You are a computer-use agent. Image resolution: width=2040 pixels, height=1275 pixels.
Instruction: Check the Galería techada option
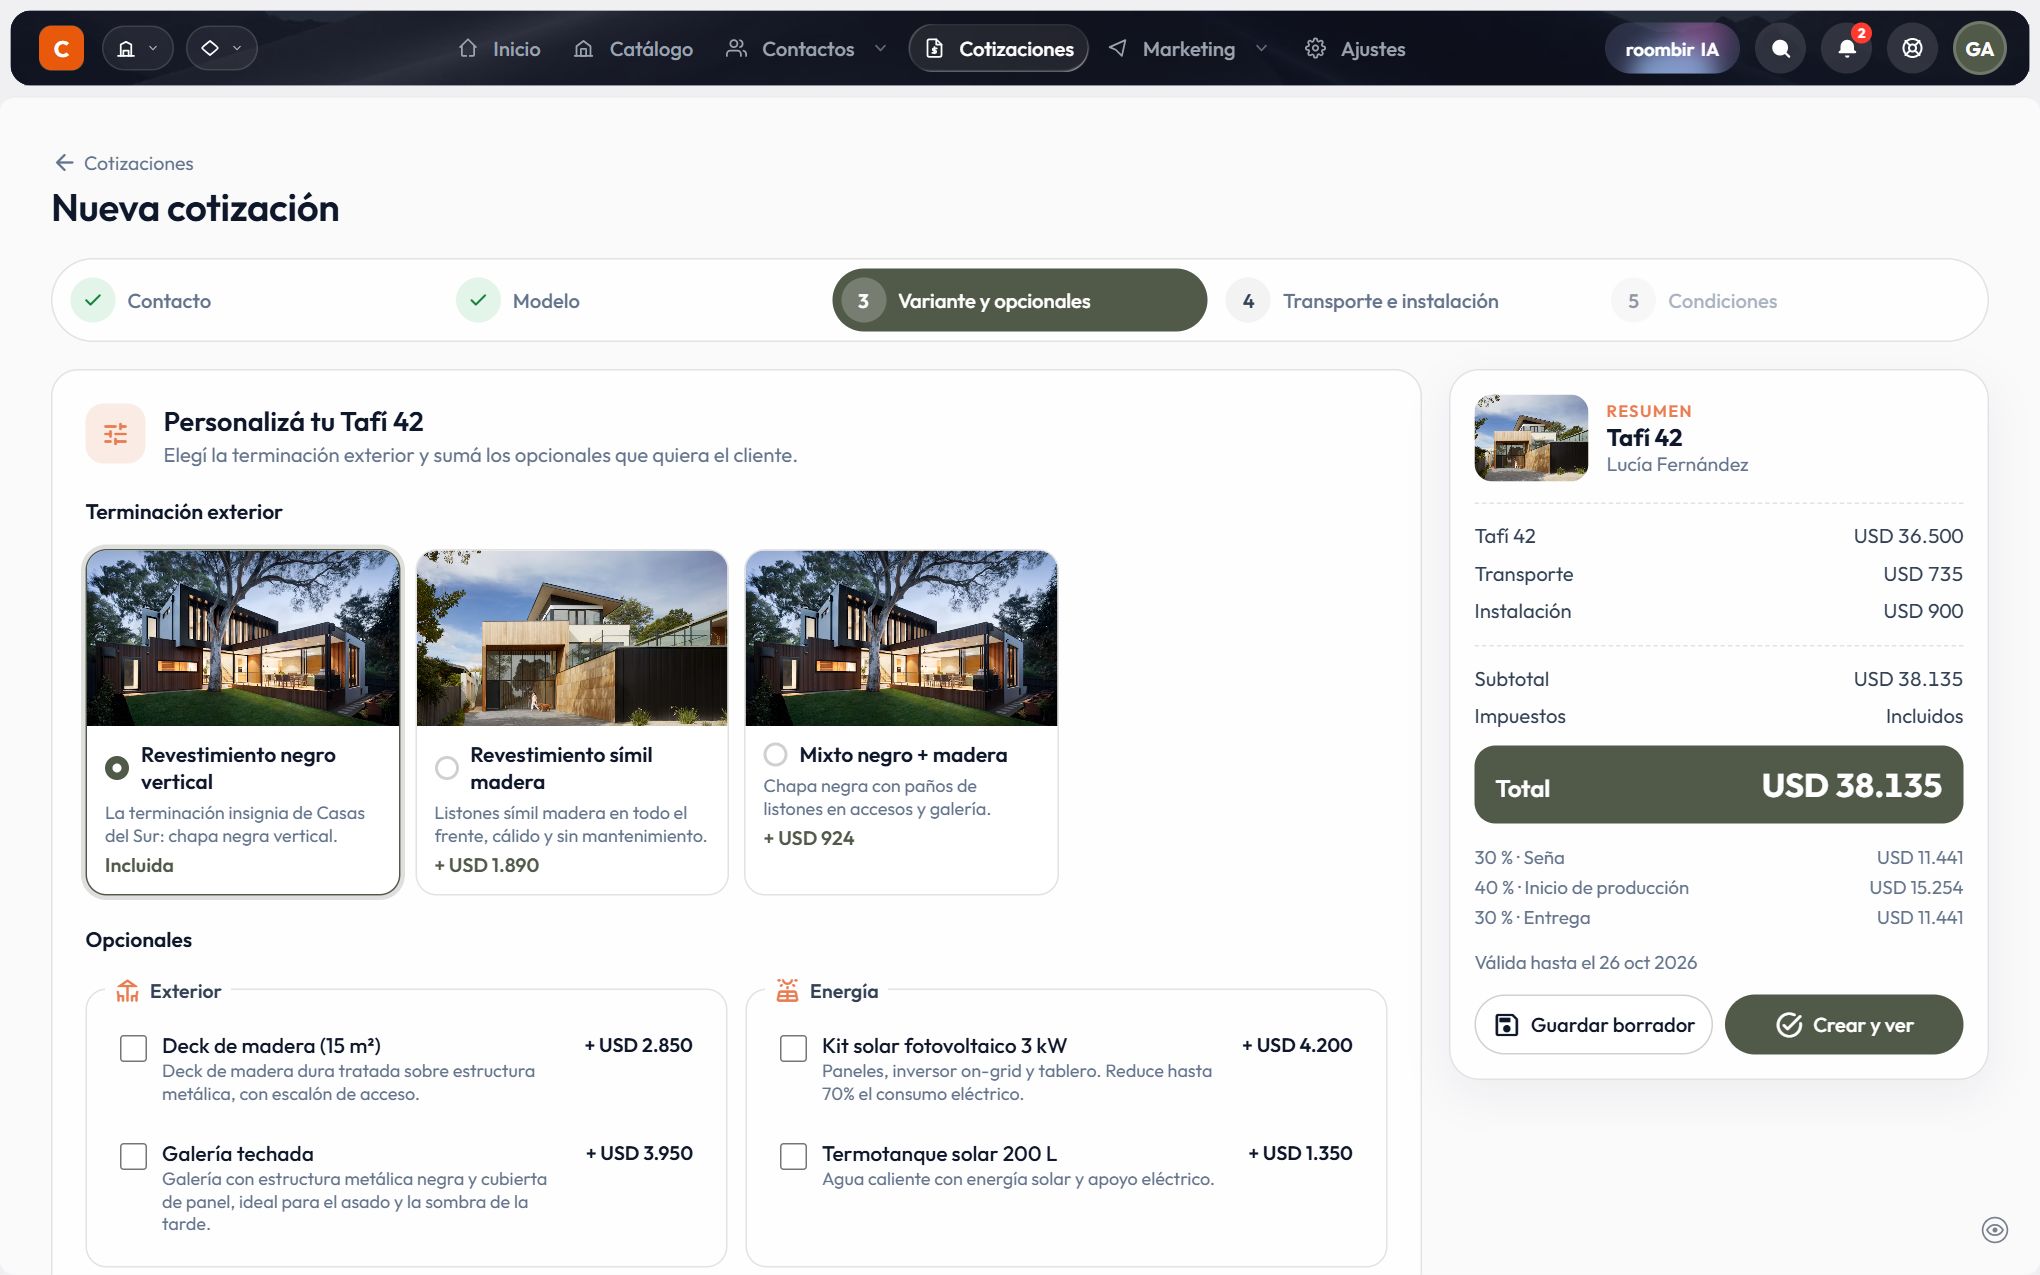[x=133, y=1156]
